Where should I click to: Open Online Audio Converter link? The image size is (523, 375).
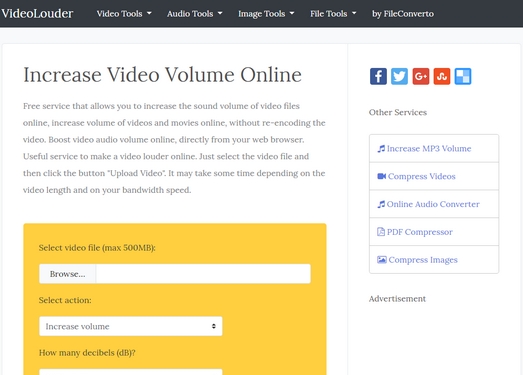(x=434, y=204)
